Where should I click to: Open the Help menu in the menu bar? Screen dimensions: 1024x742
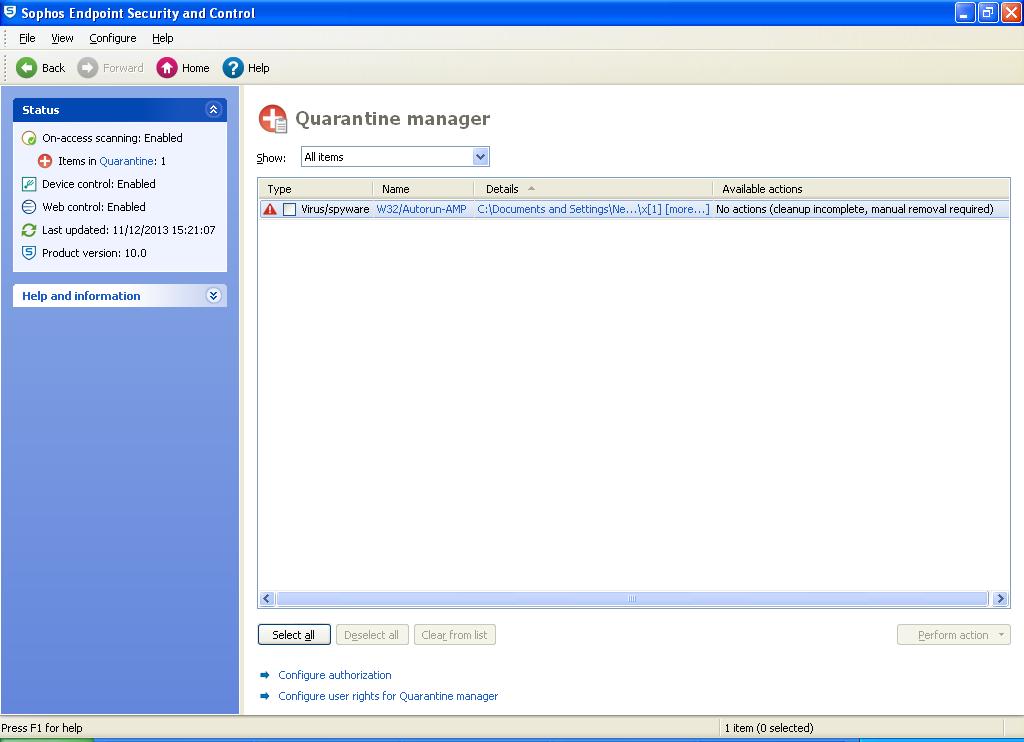[x=163, y=39]
